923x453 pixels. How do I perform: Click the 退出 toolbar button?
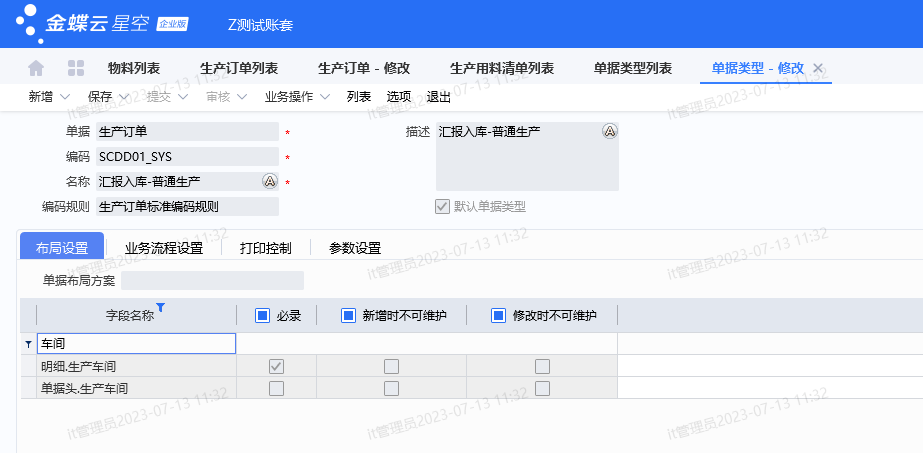(439, 97)
